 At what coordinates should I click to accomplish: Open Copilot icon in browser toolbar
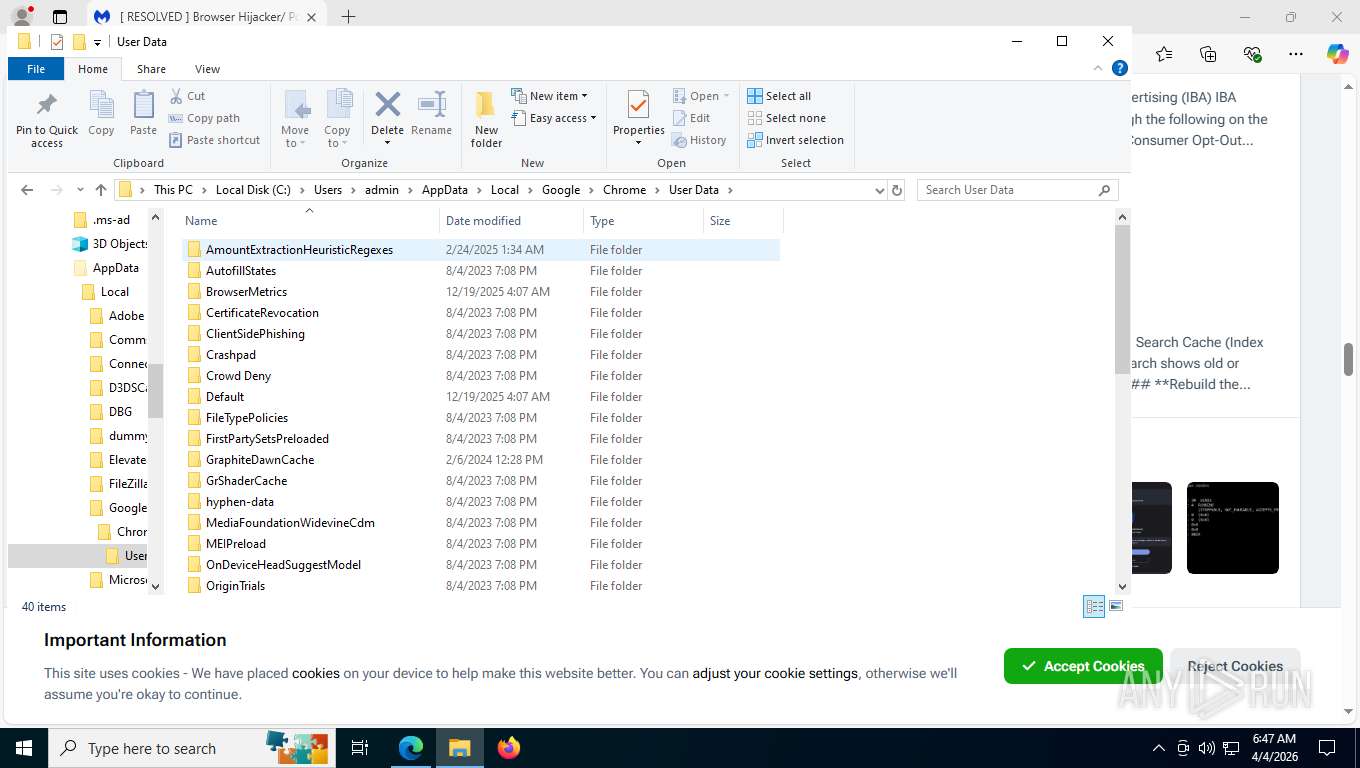point(1337,54)
